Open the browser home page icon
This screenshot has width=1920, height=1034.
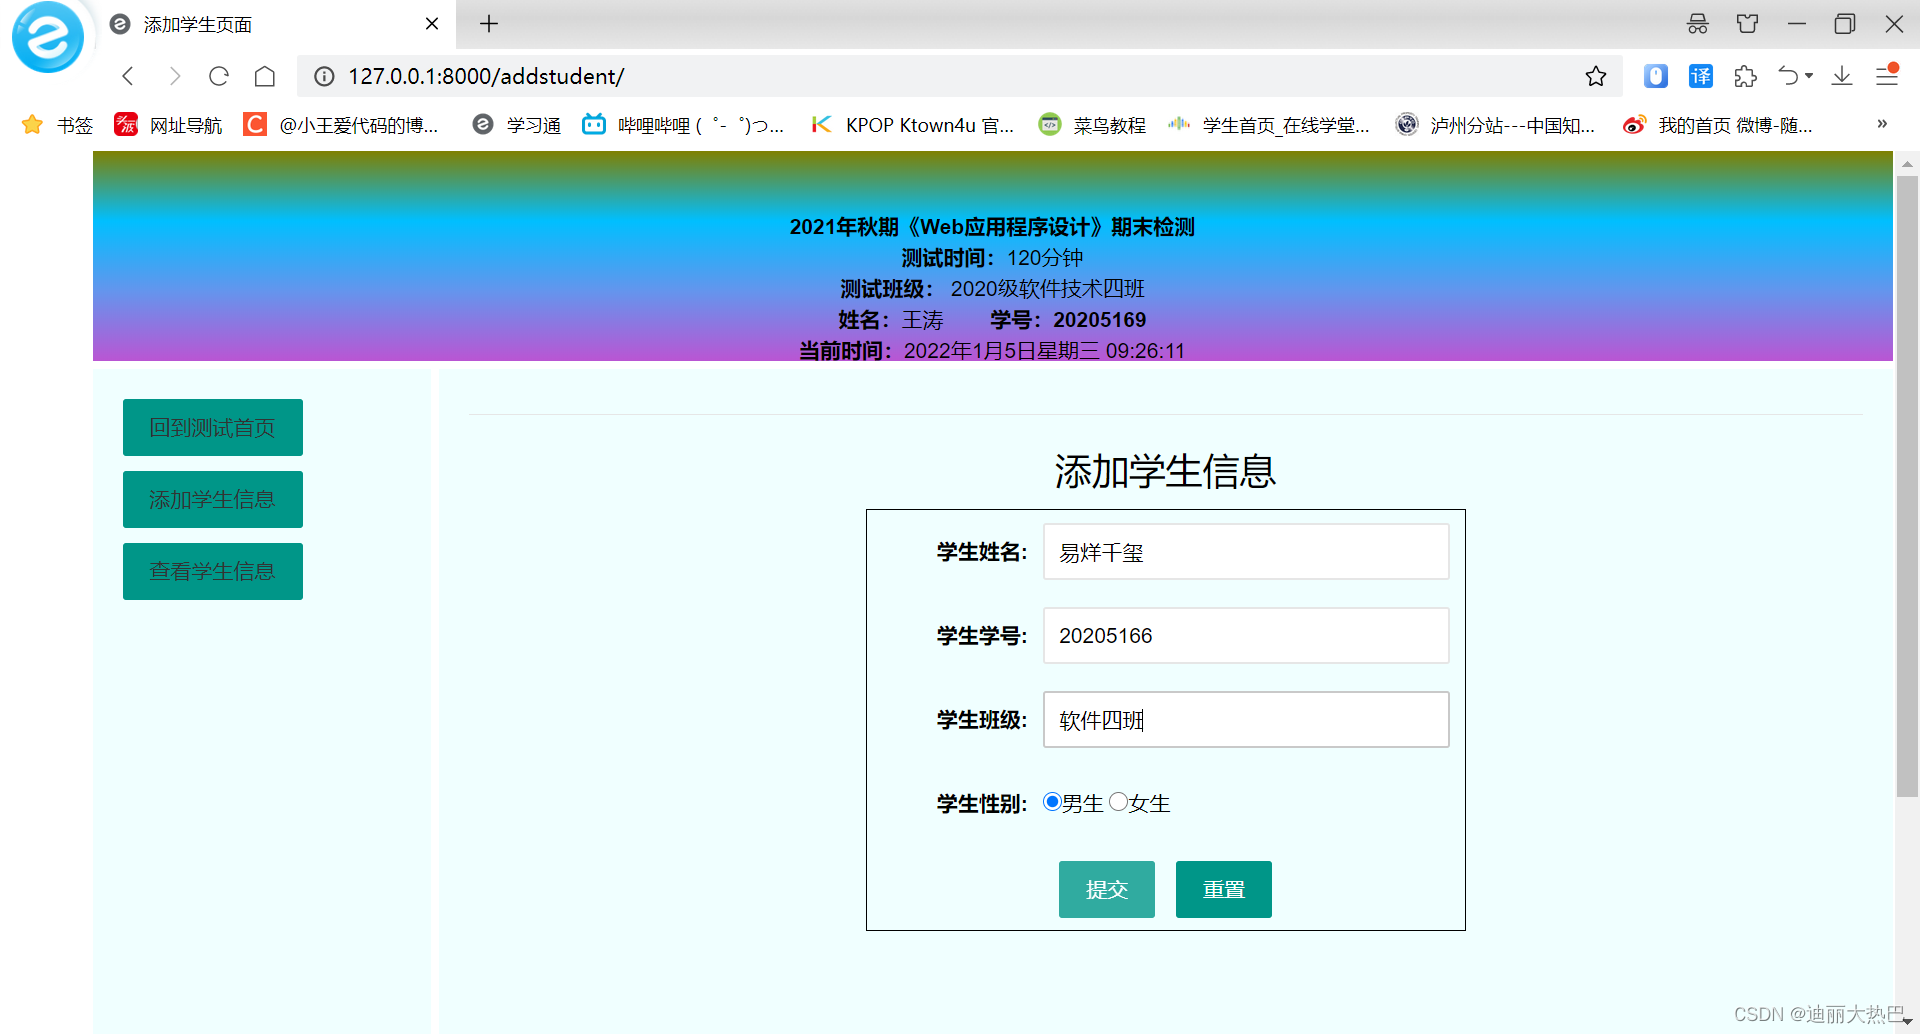(265, 76)
